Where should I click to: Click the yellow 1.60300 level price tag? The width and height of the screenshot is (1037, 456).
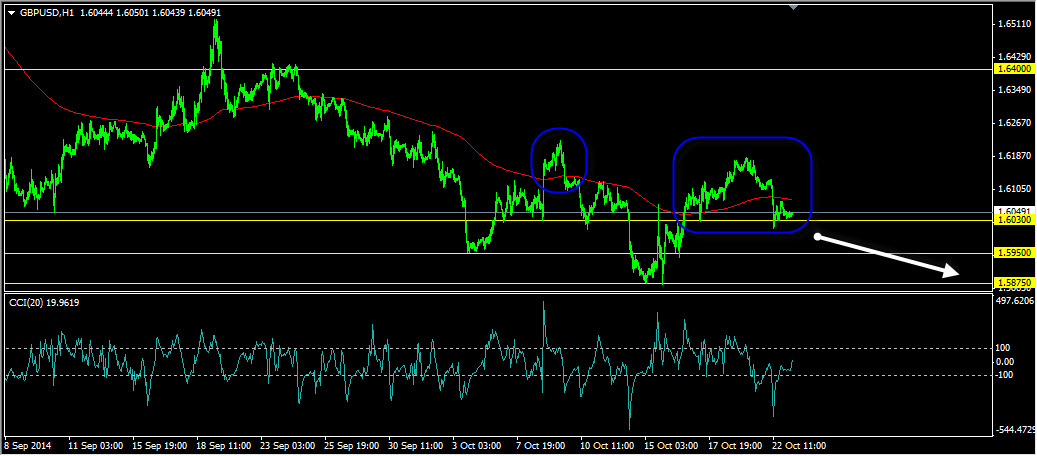click(x=1013, y=220)
